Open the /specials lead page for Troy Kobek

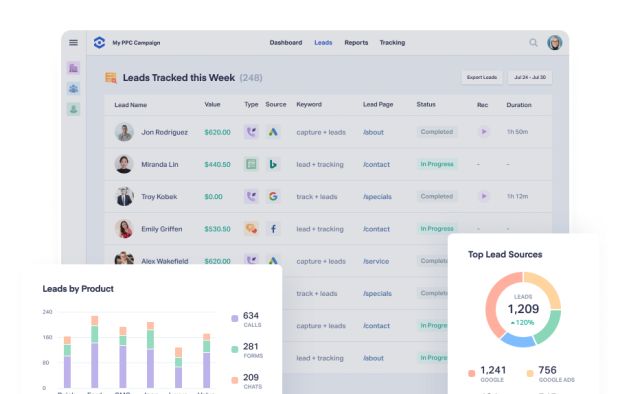click(377, 197)
